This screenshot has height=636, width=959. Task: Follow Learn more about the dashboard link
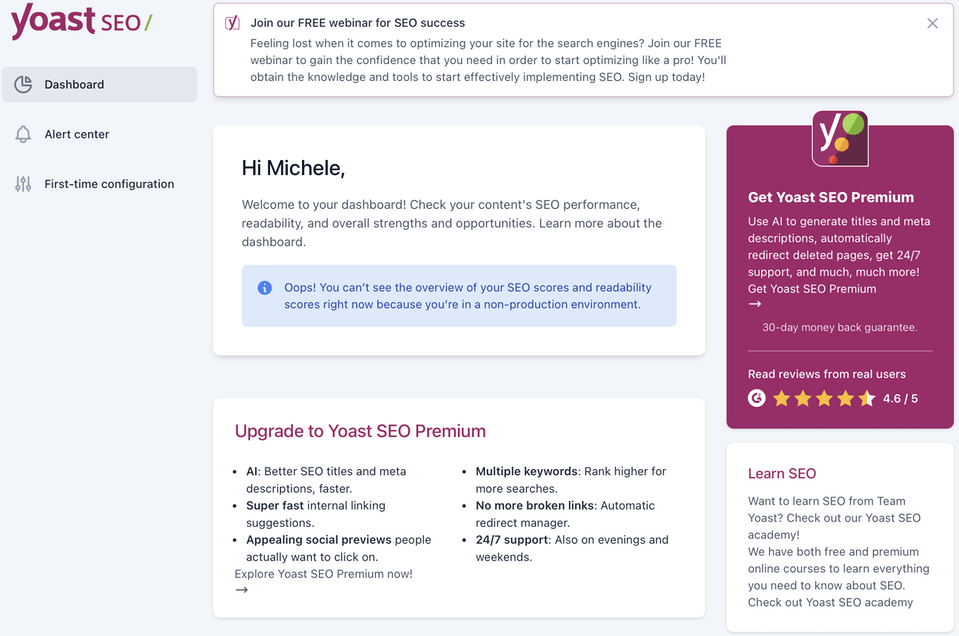452,232
